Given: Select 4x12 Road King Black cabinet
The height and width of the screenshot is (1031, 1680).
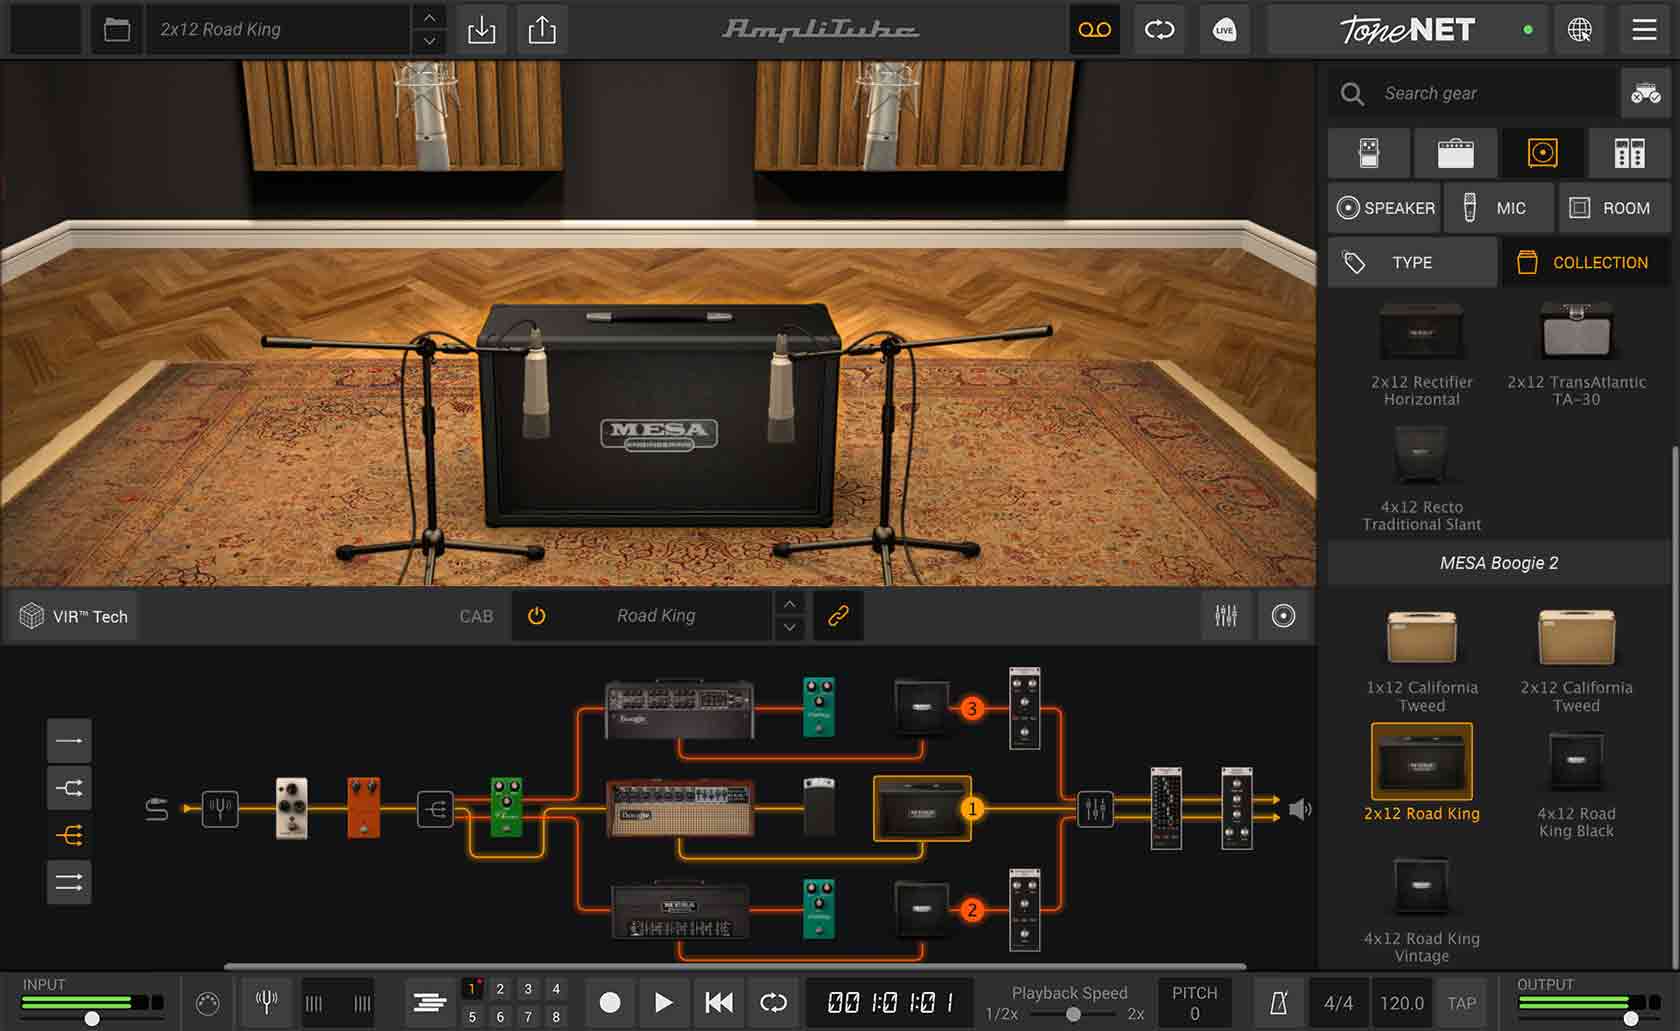Looking at the screenshot, I should (1576, 785).
